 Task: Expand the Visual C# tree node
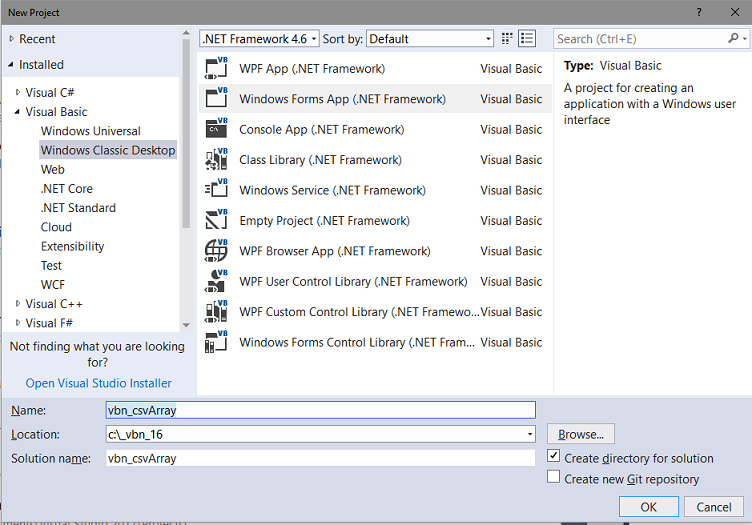click(x=18, y=92)
